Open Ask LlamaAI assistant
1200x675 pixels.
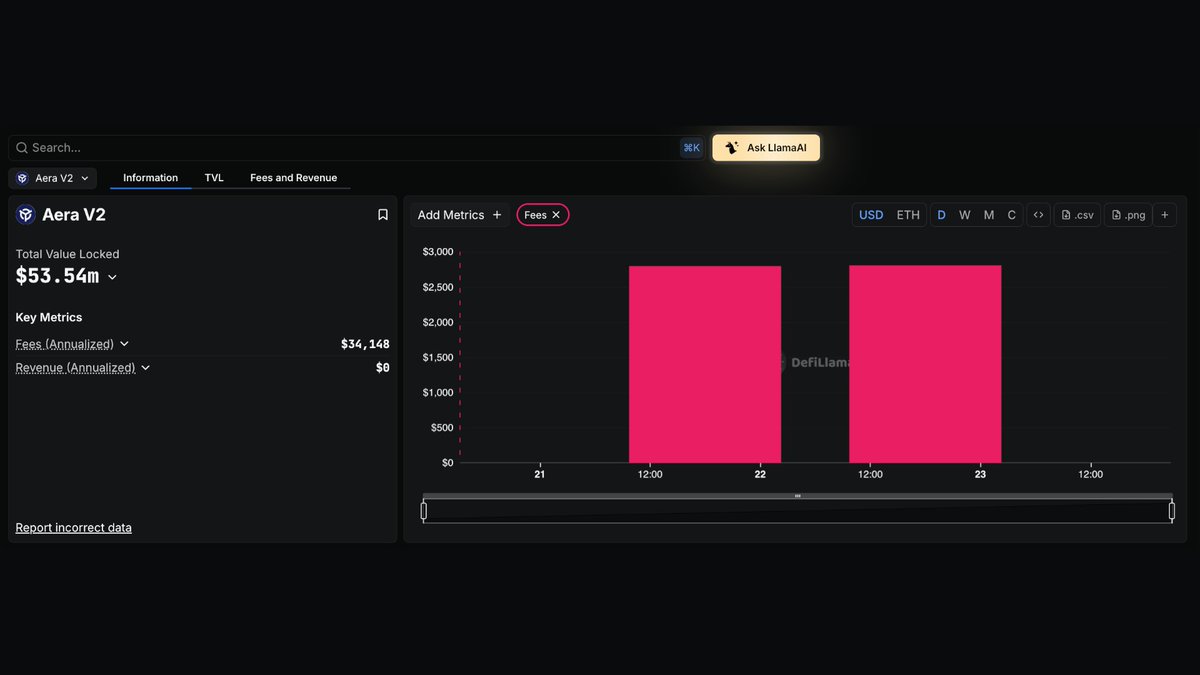click(x=766, y=148)
